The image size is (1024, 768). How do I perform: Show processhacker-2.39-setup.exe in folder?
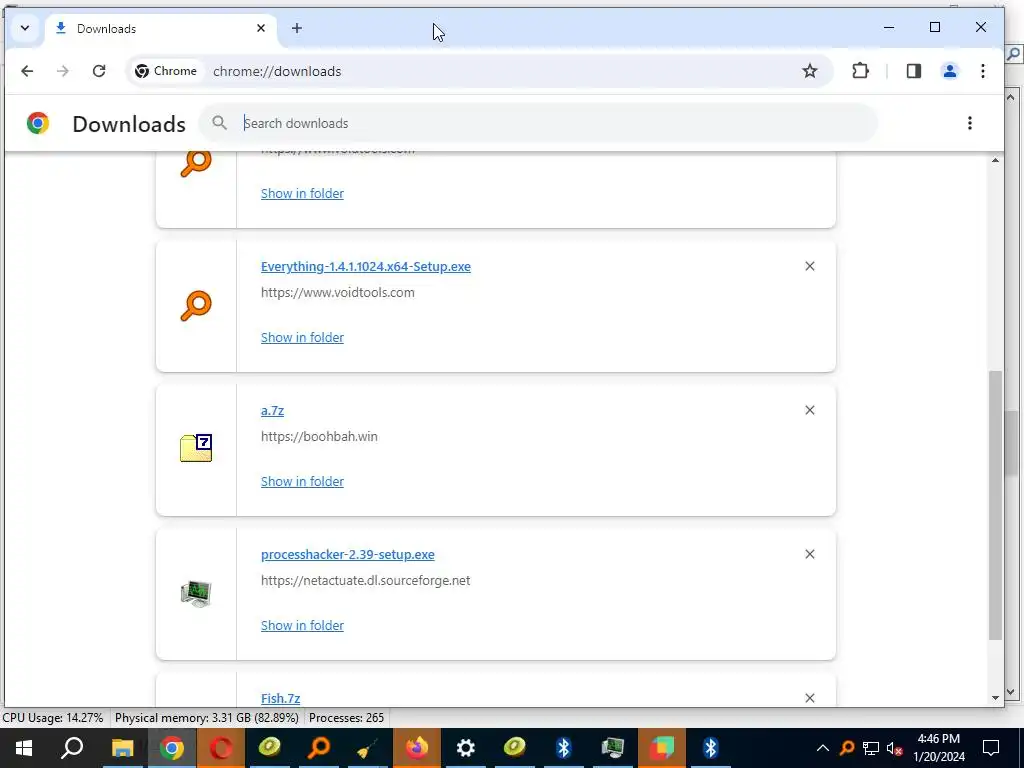coord(302,626)
